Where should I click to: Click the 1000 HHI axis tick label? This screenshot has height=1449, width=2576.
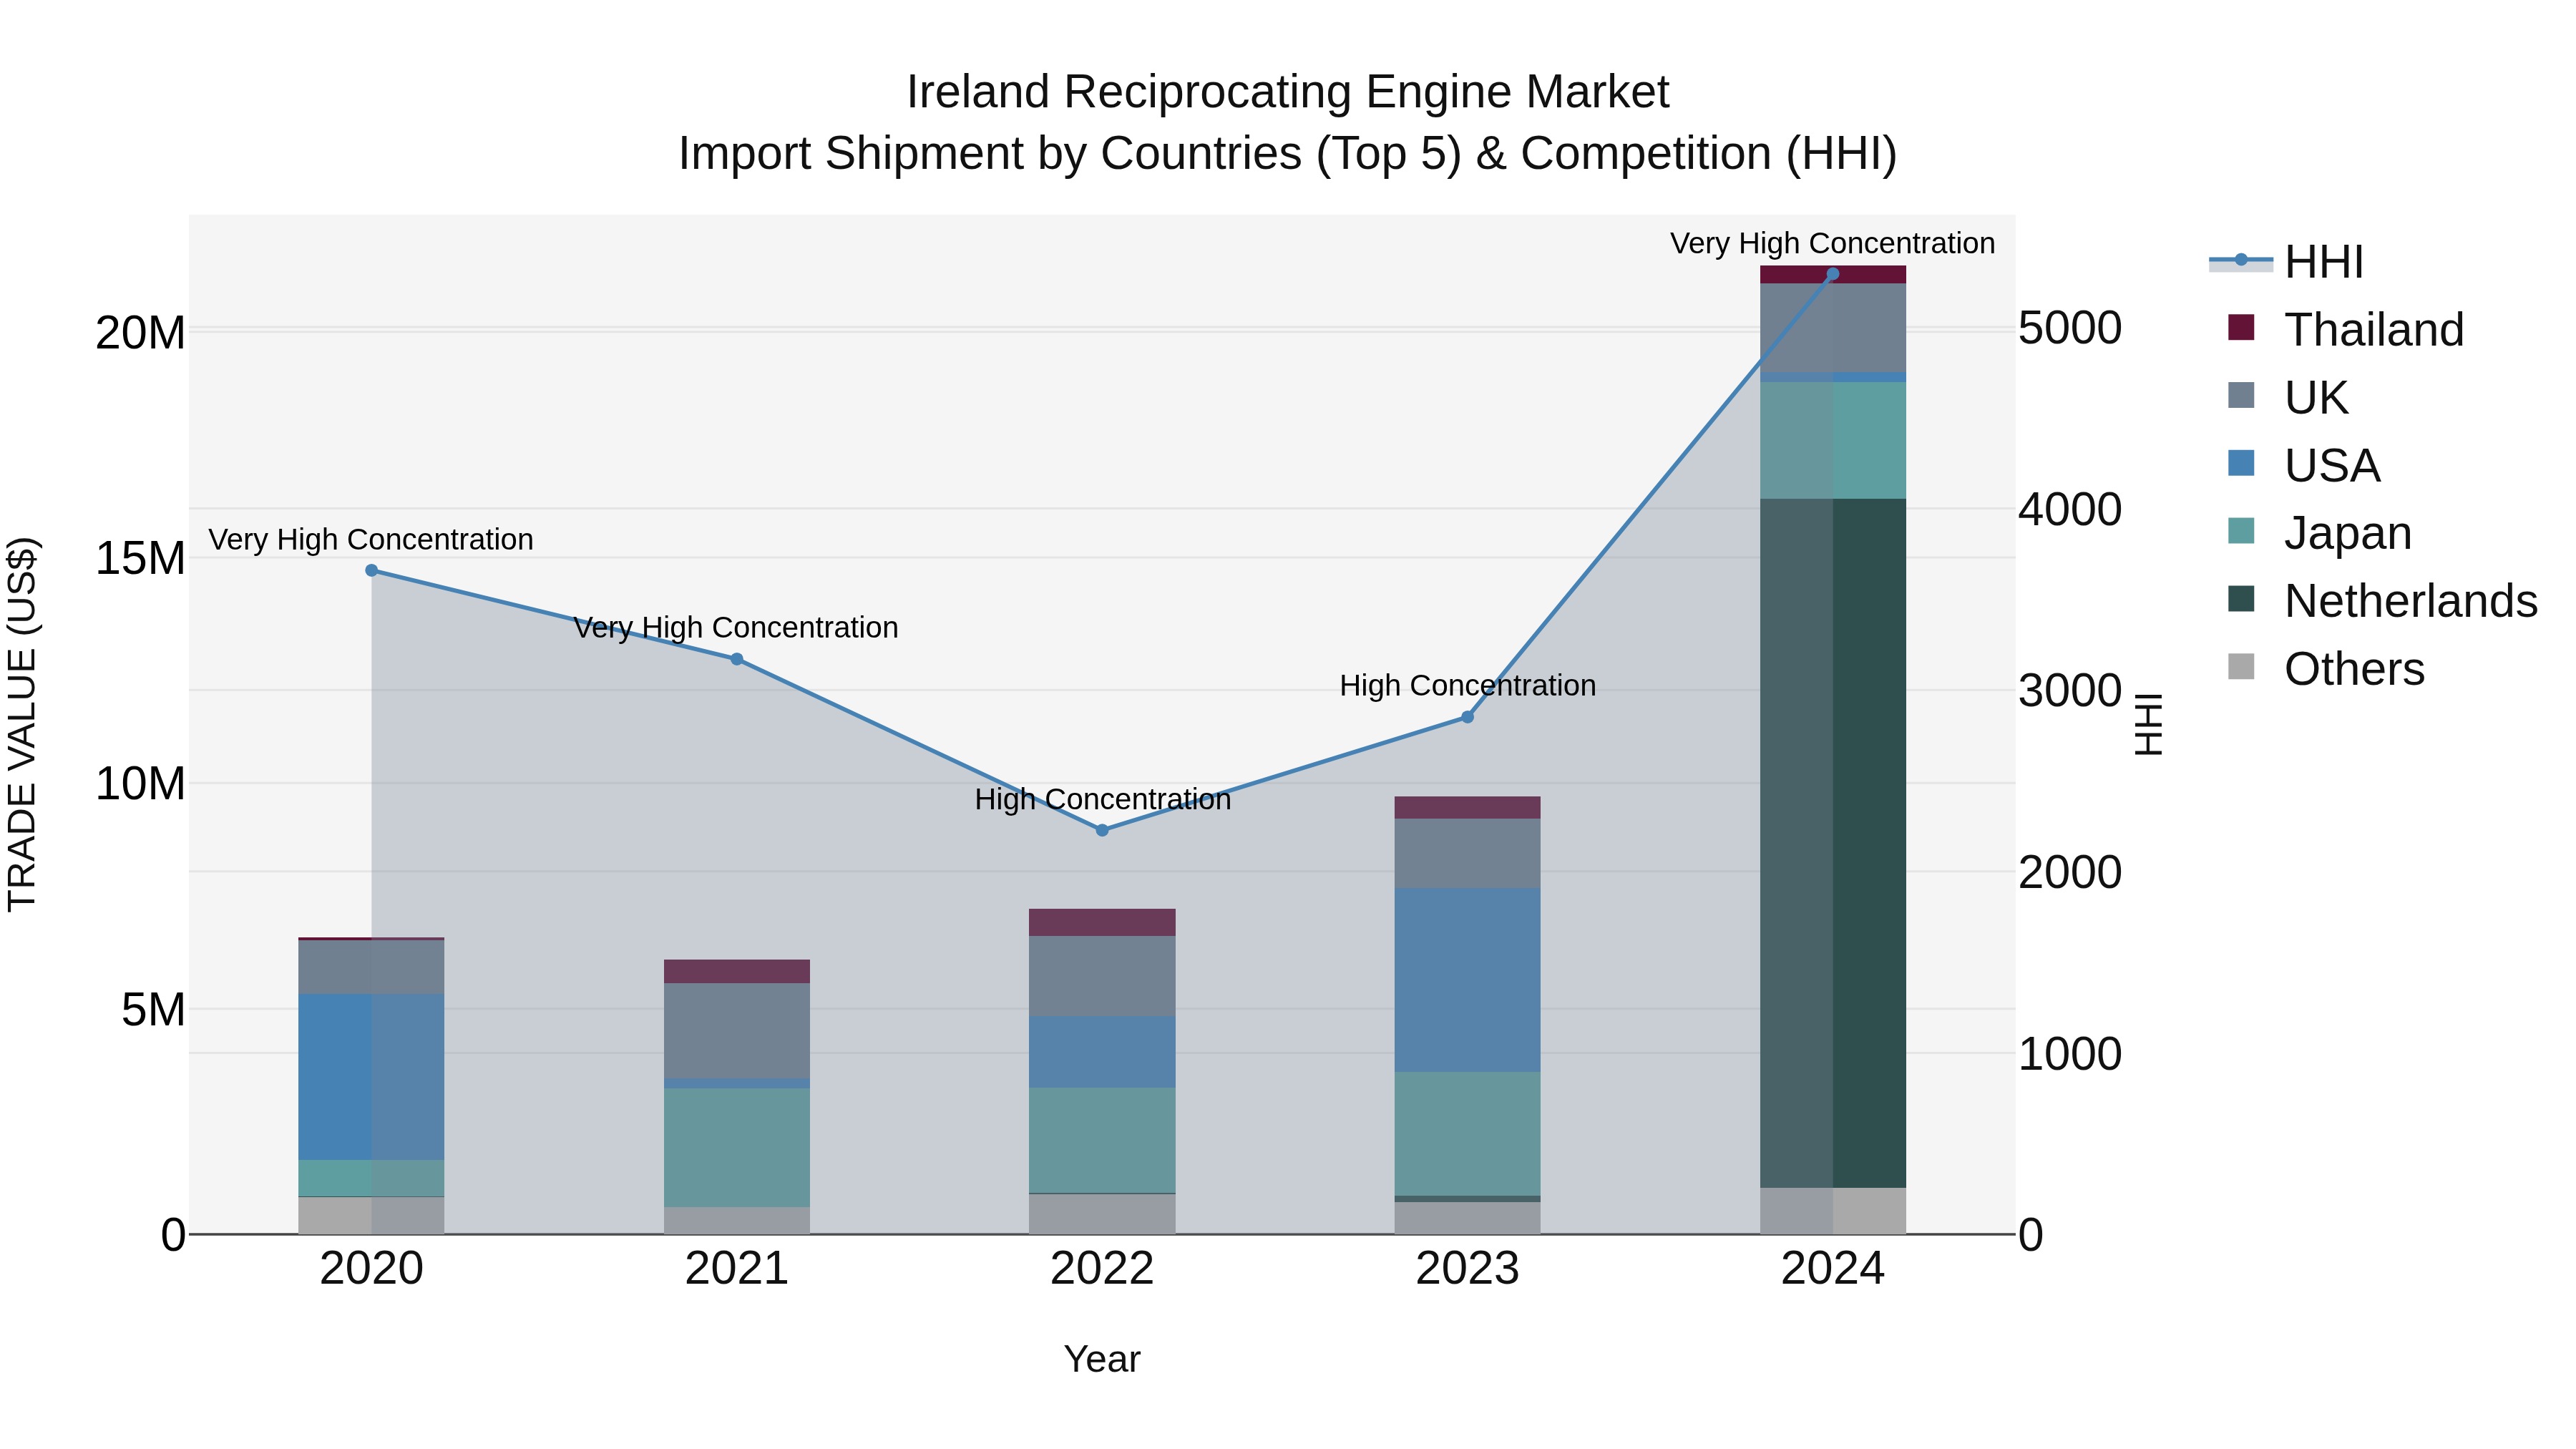click(2070, 1053)
